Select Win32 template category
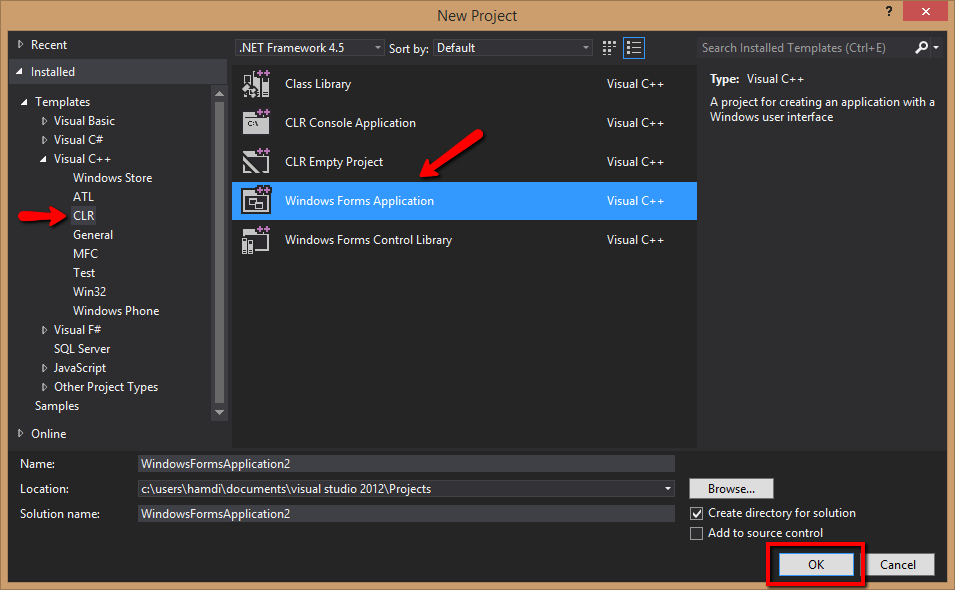The image size is (955, 590). (x=90, y=292)
